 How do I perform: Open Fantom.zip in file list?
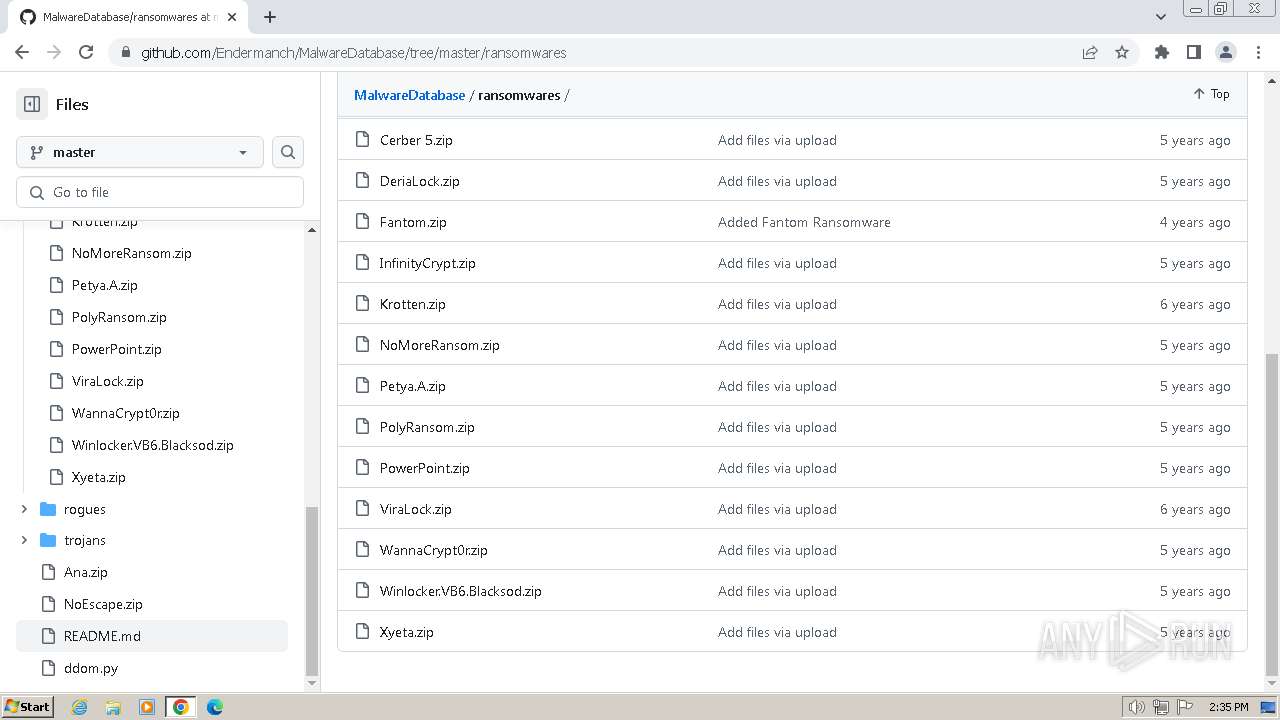tap(413, 222)
